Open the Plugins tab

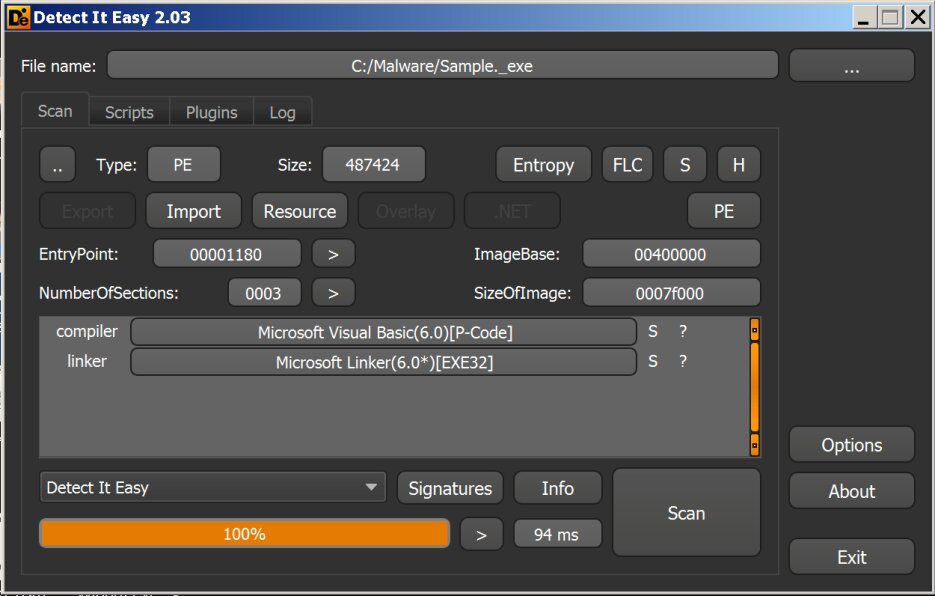tap(211, 112)
